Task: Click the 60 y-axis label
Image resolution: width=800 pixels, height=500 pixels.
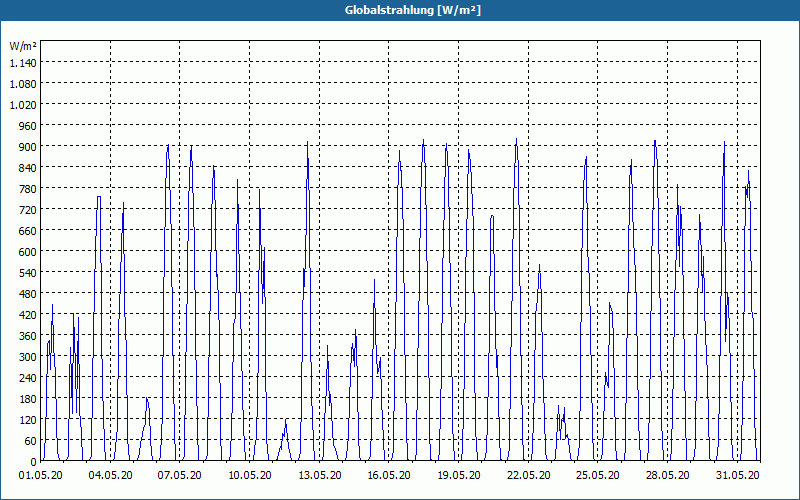Action: coord(31,441)
